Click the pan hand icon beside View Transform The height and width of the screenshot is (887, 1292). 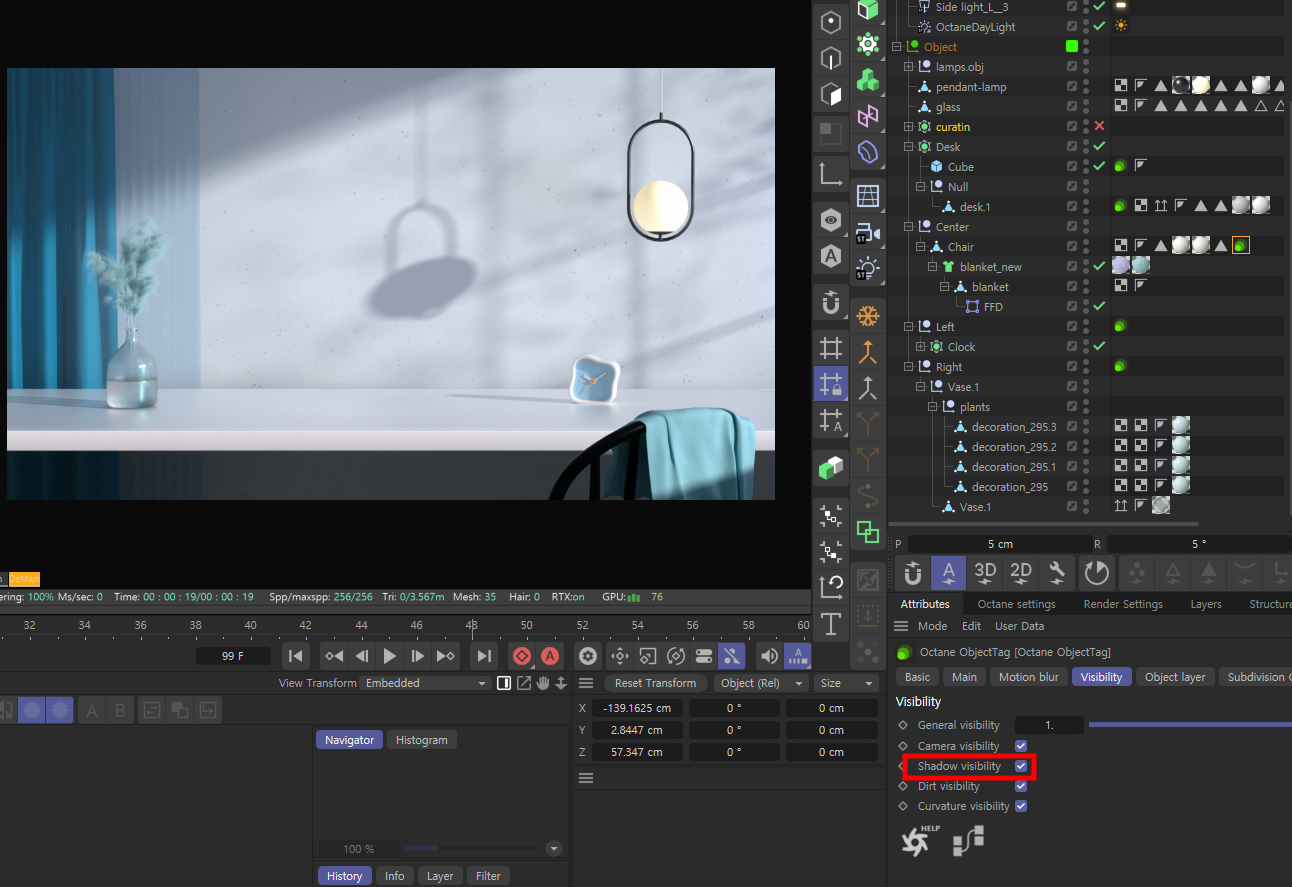pos(543,683)
